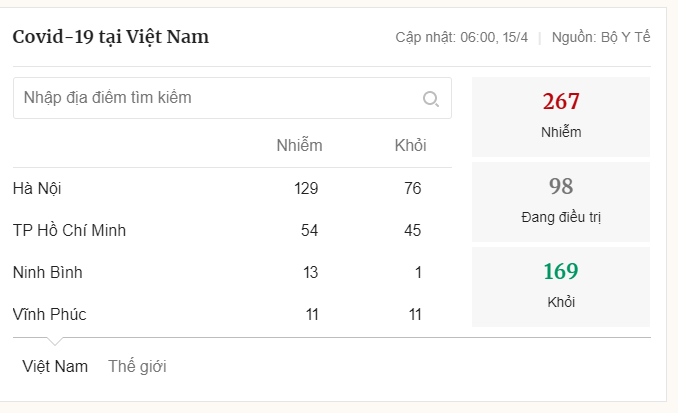678x413 pixels.
Task: Click Hà Nội recovered count 76
Action: point(412,188)
